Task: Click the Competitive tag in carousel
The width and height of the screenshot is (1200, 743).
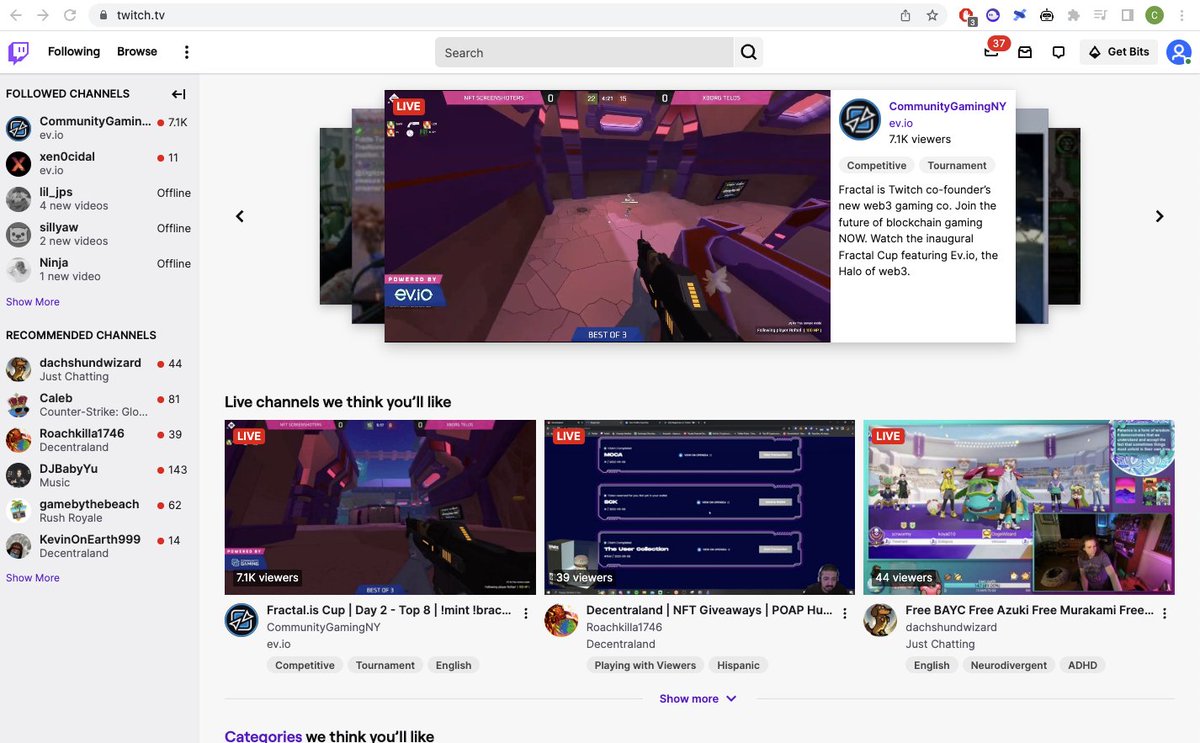Action: tap(876, 166)
